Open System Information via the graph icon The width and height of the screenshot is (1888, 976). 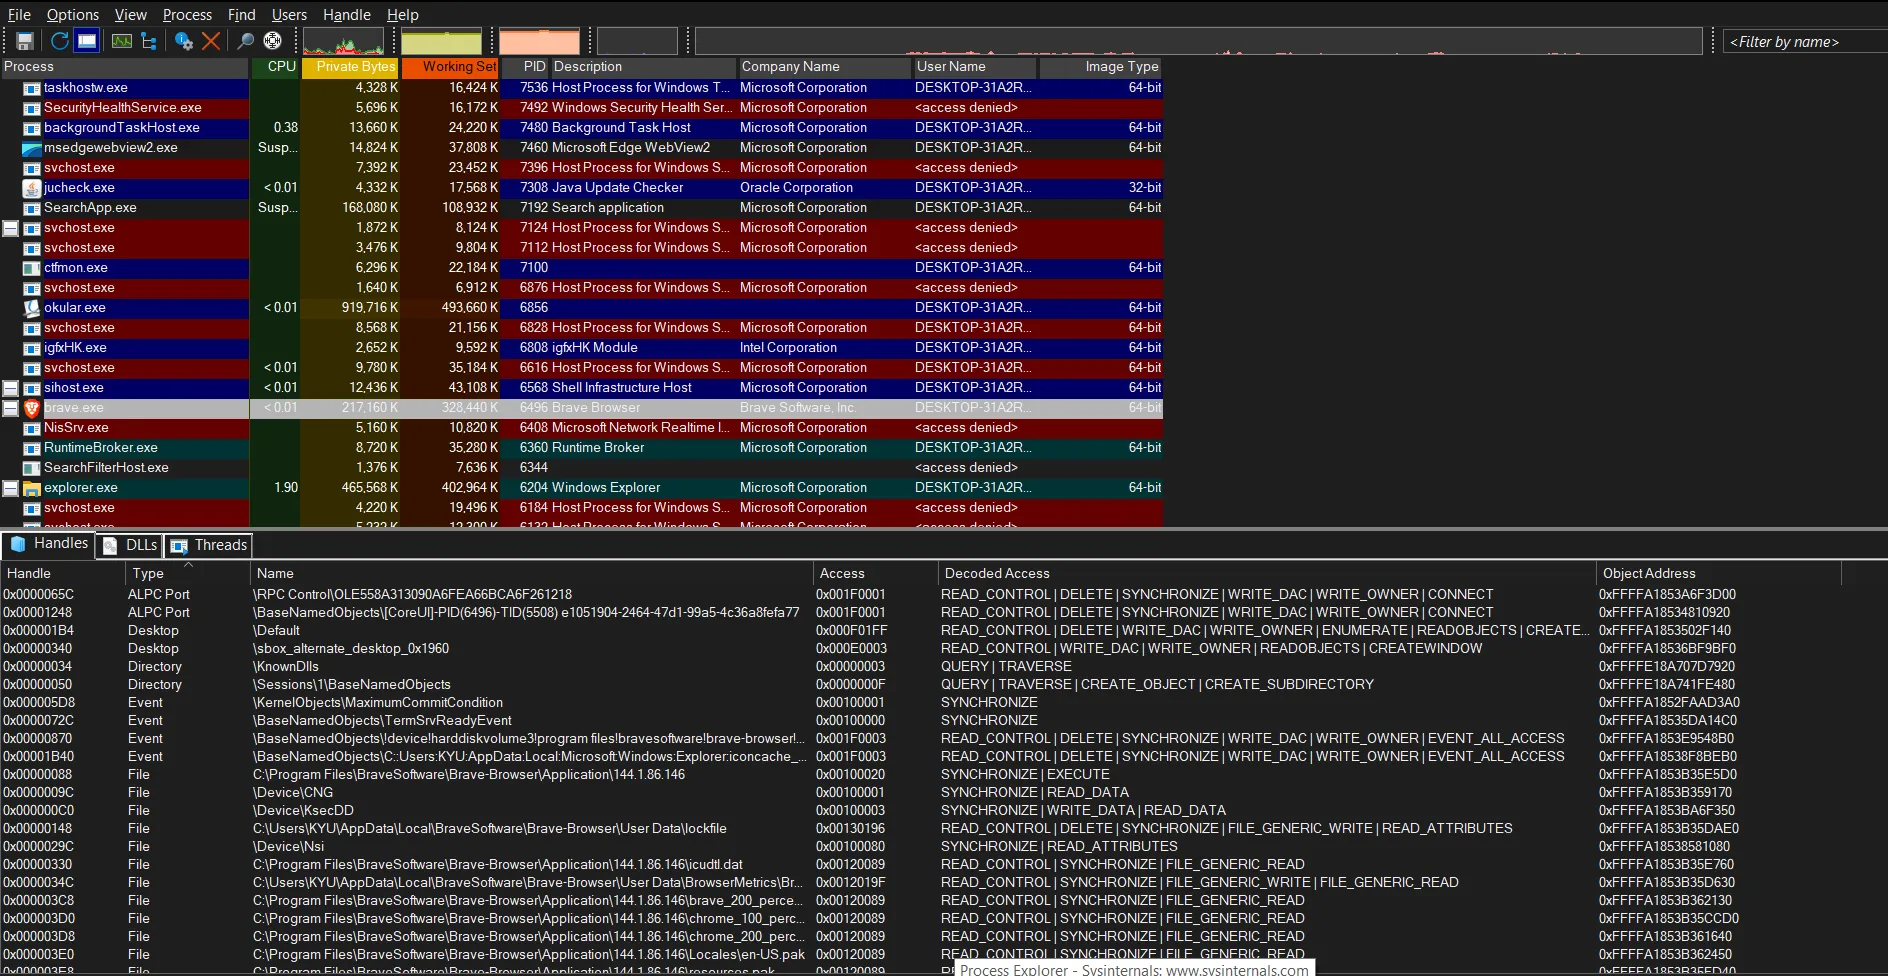click(122, 41)
